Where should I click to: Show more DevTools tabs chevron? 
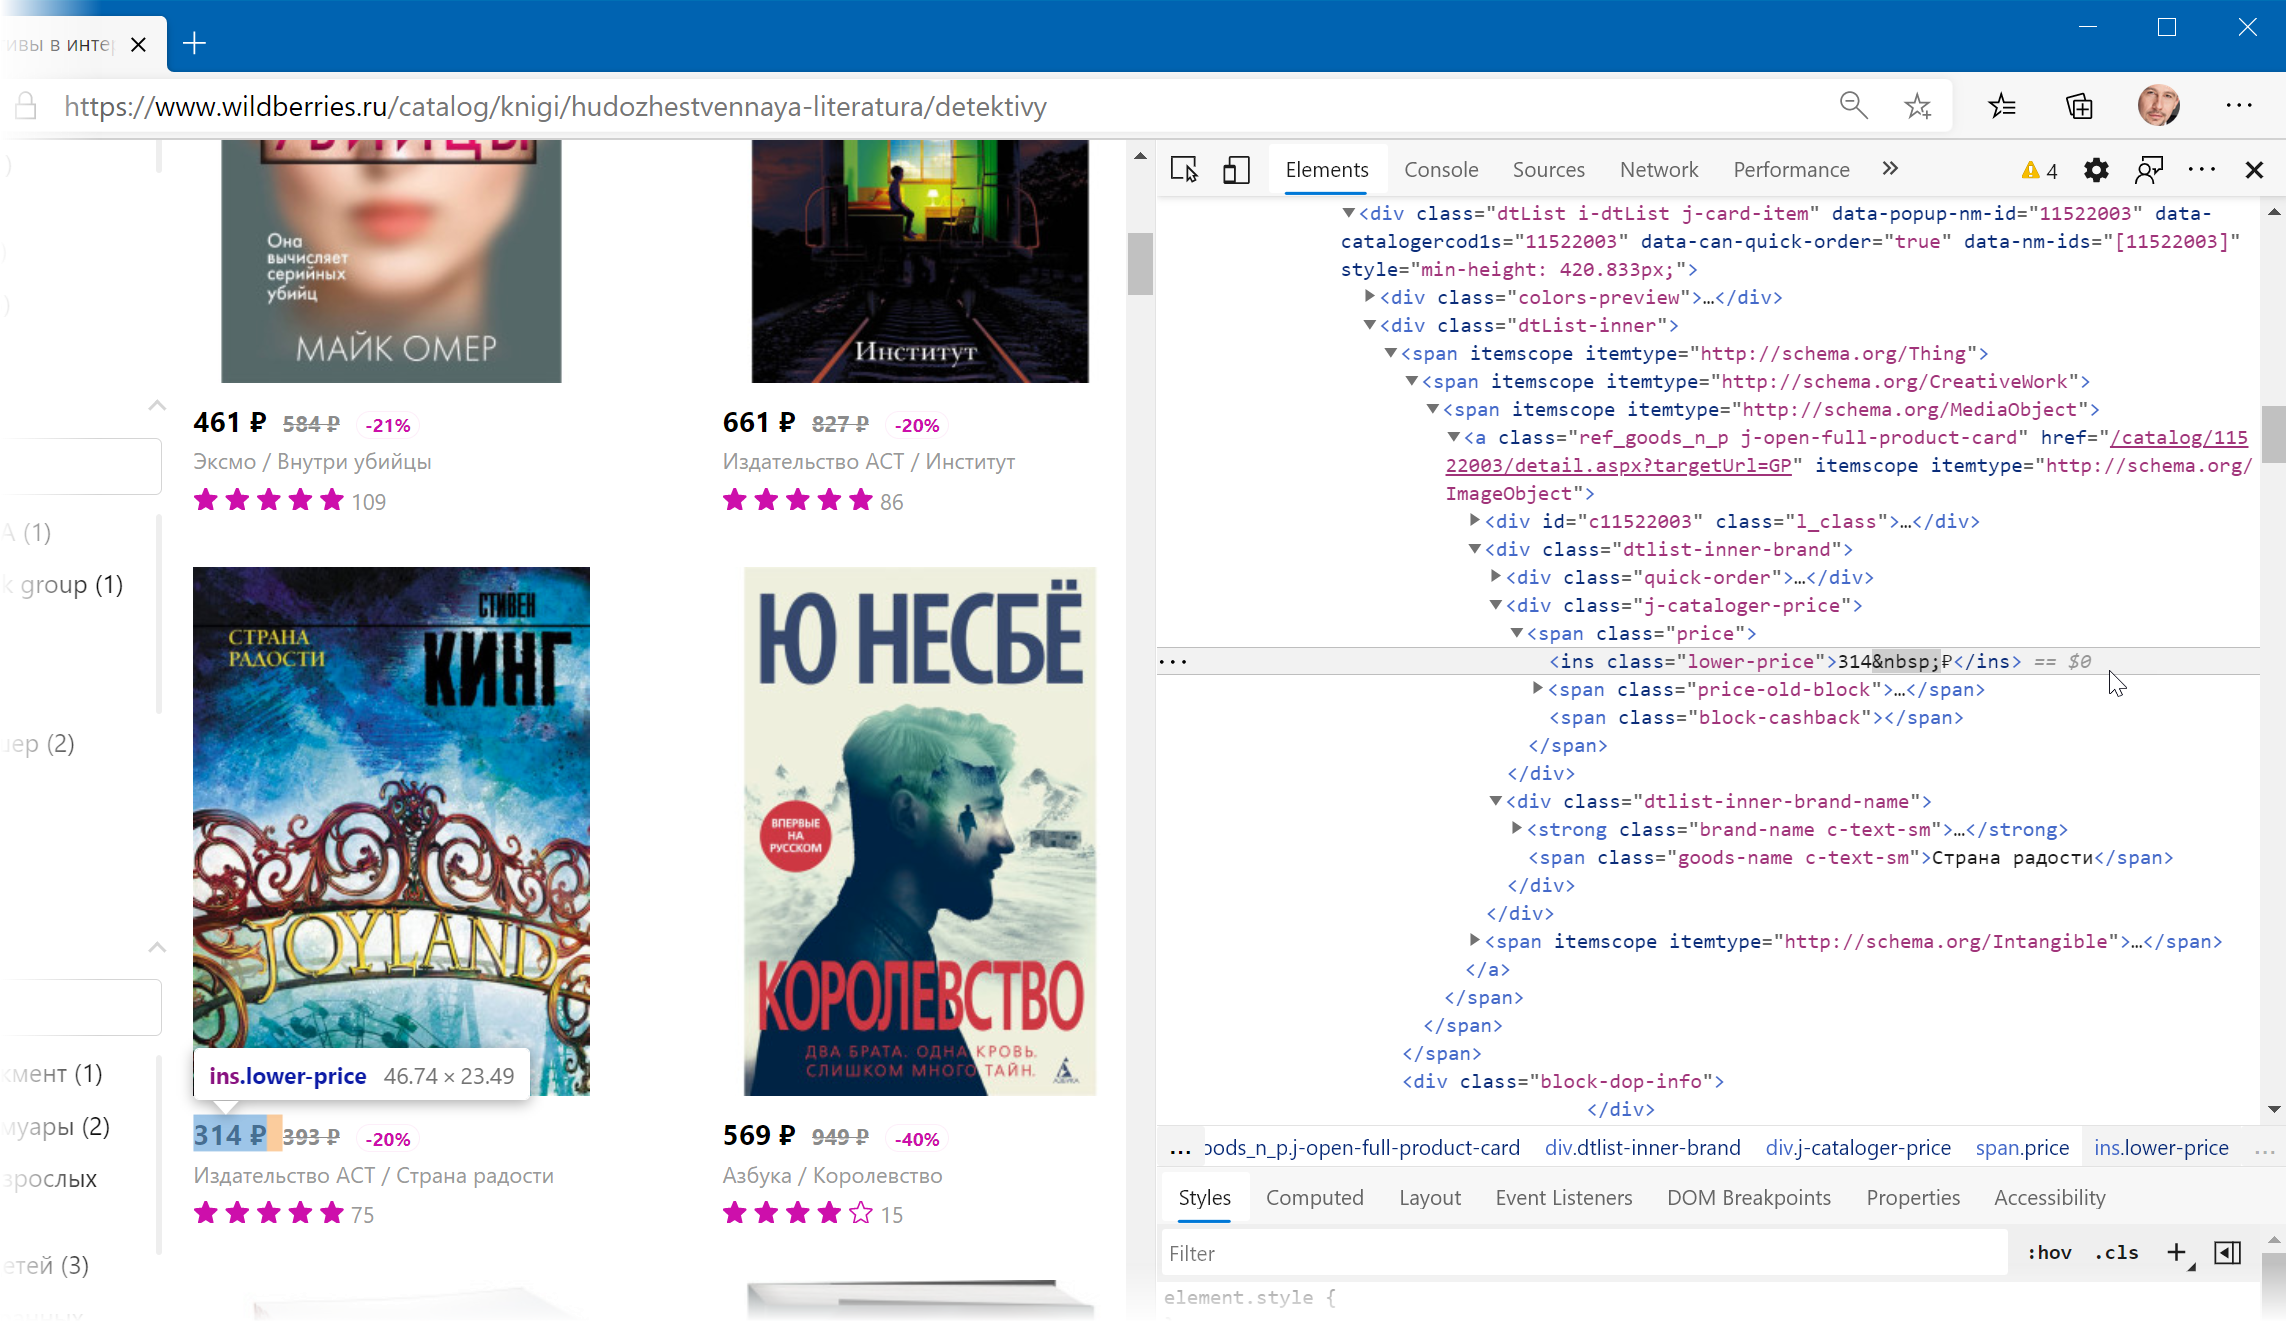(x=1889, y=169)
